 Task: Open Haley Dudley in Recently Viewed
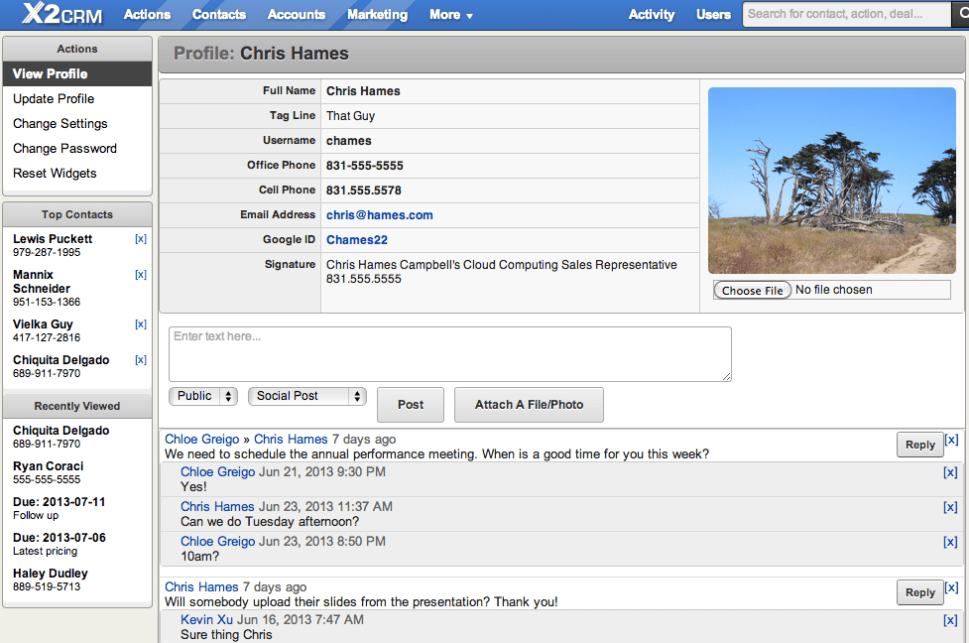coord(50,573)
